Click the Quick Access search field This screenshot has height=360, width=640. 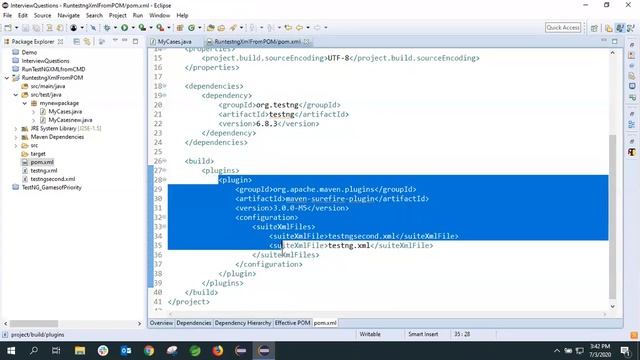[563, 28]
